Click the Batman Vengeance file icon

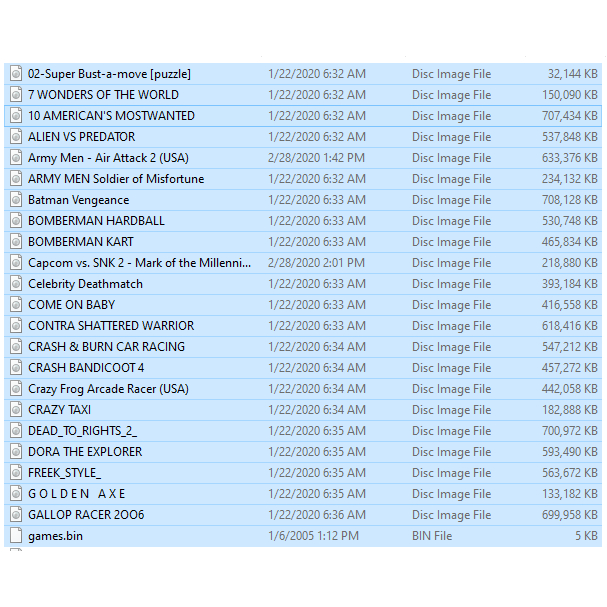[16, 200]
